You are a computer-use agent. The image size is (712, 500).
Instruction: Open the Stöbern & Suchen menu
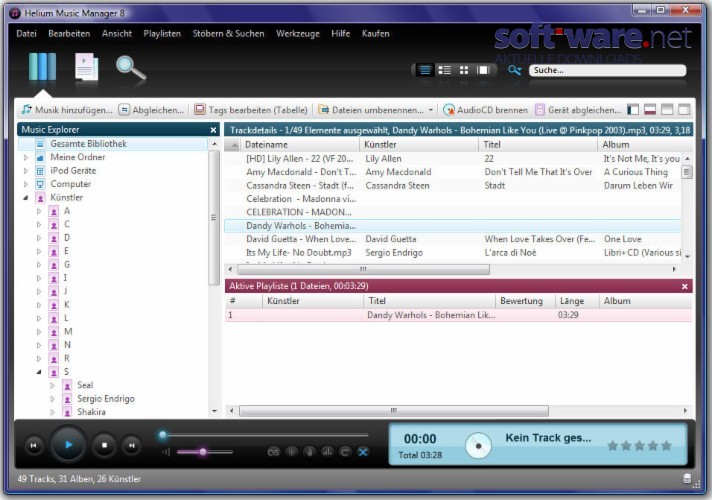pos(228,34)
